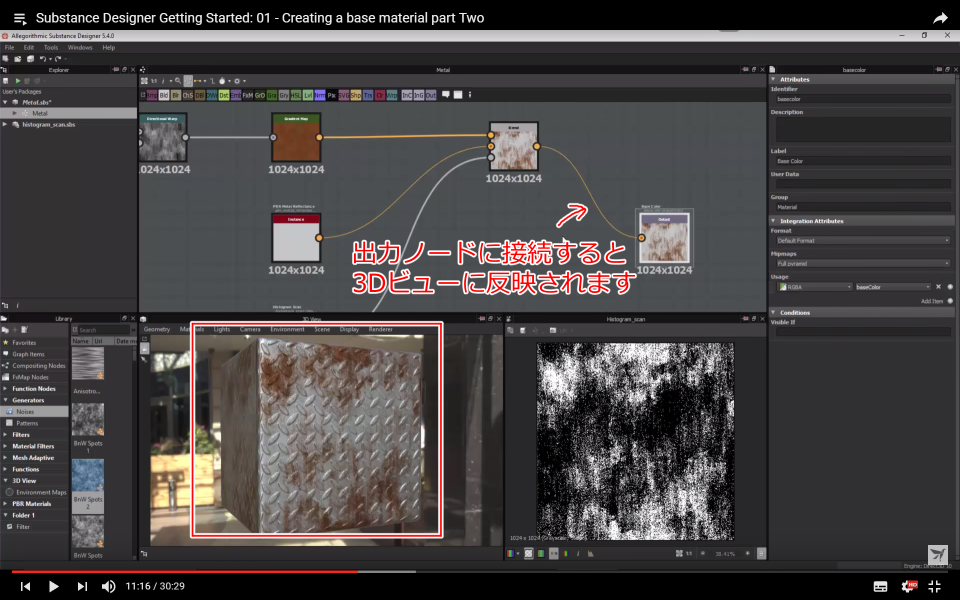Collapse the Metal.sbs package
Screen dimensions: 960x600
(6, 102)
